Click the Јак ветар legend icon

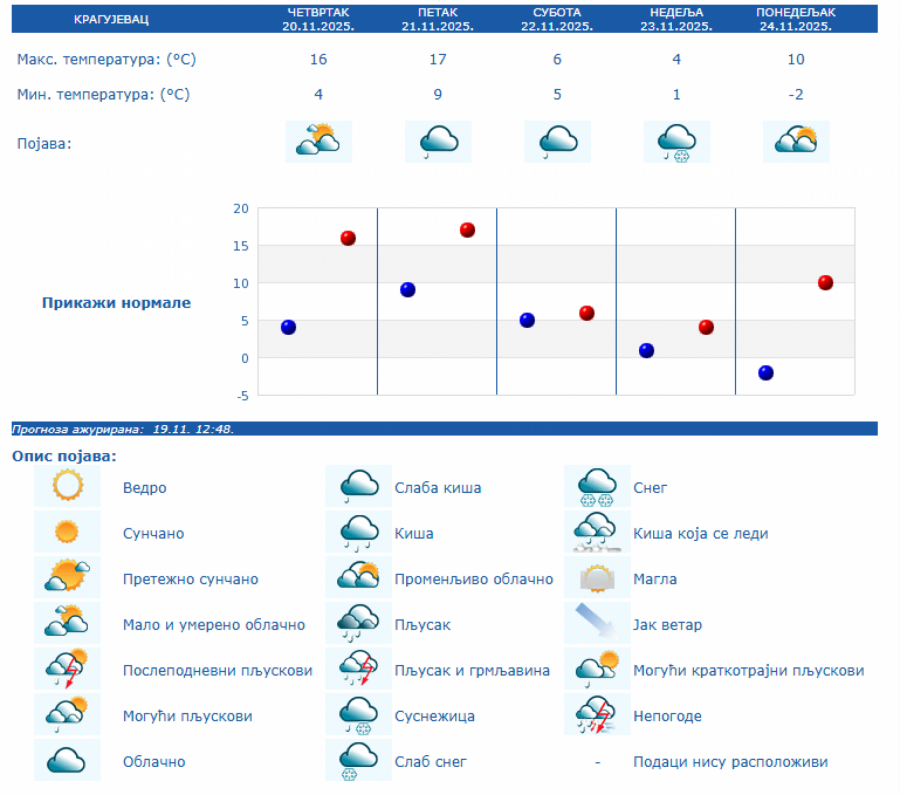597,624
